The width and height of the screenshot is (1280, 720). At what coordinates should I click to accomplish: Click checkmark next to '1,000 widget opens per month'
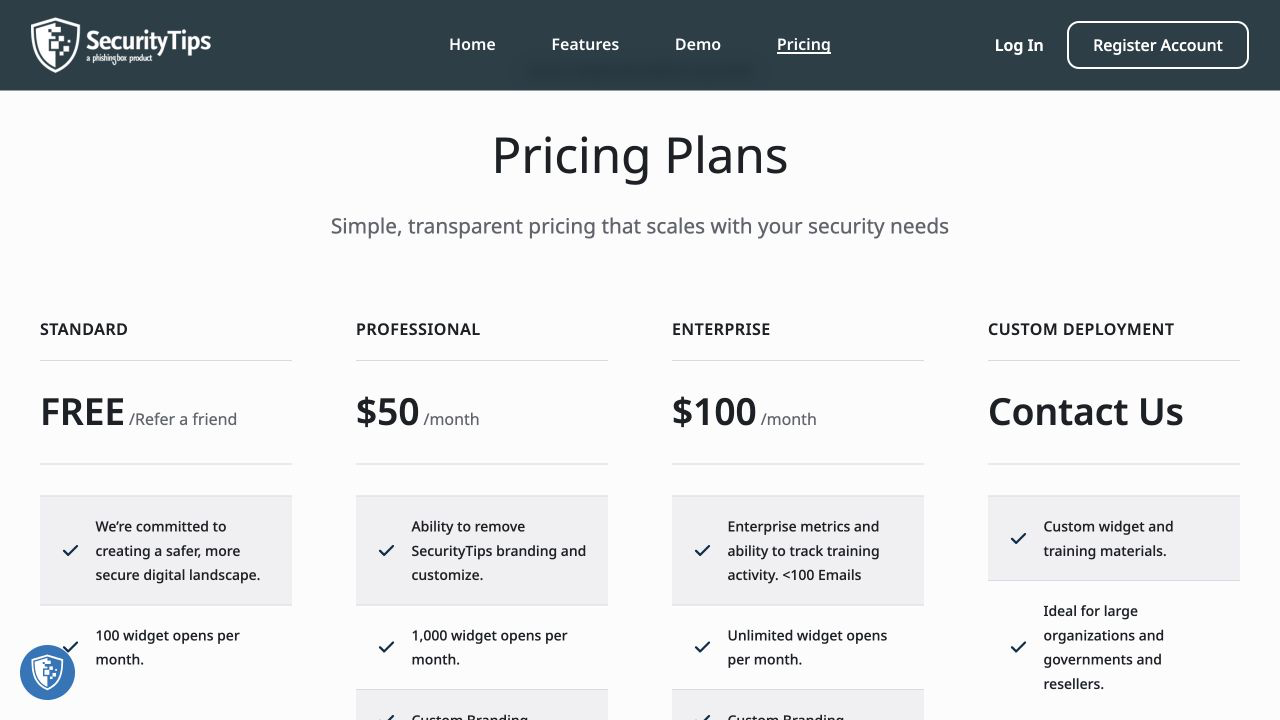coord(386,647)
